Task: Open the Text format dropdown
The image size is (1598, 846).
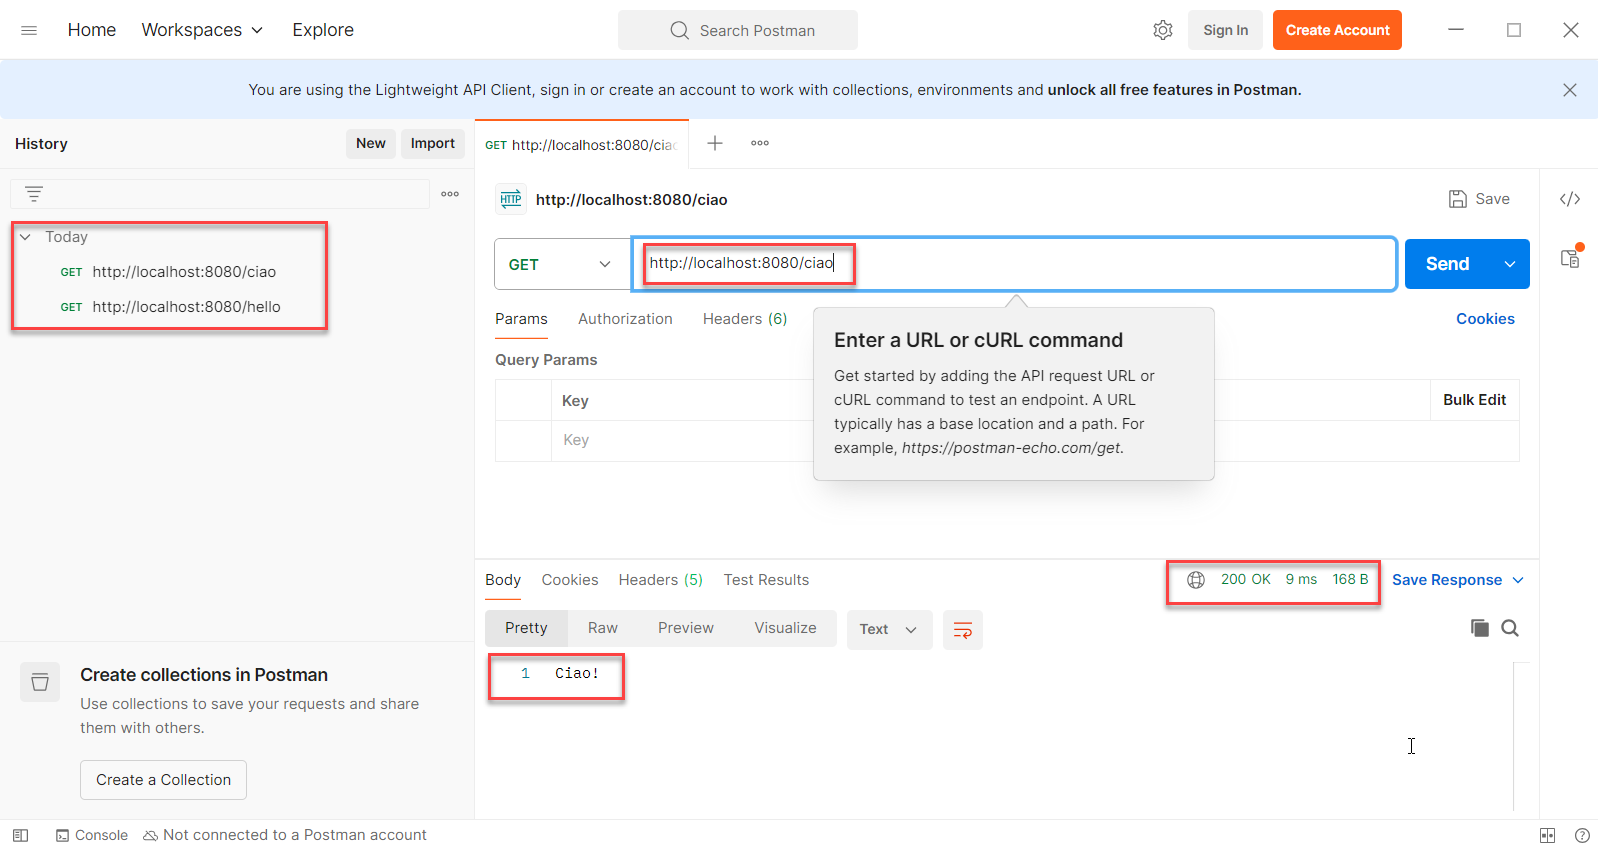Action: (889, 630)
